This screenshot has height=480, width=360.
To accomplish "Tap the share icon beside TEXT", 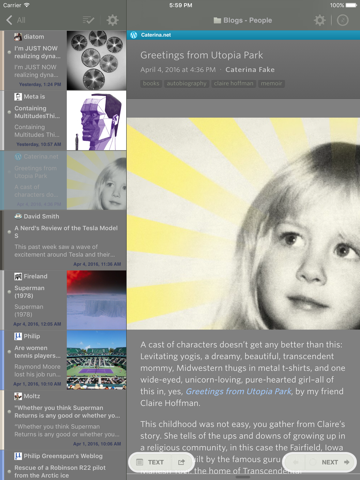I will [x=181, y=462].
